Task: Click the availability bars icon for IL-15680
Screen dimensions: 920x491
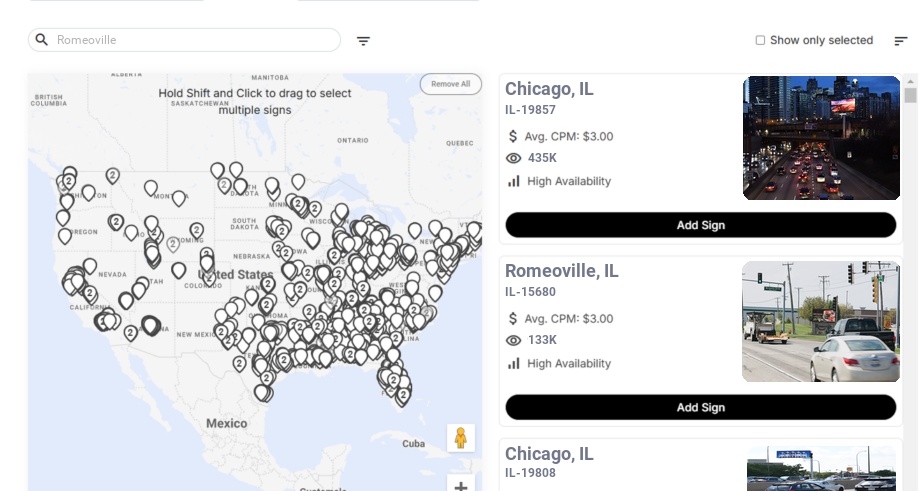Action: point(513,364)
